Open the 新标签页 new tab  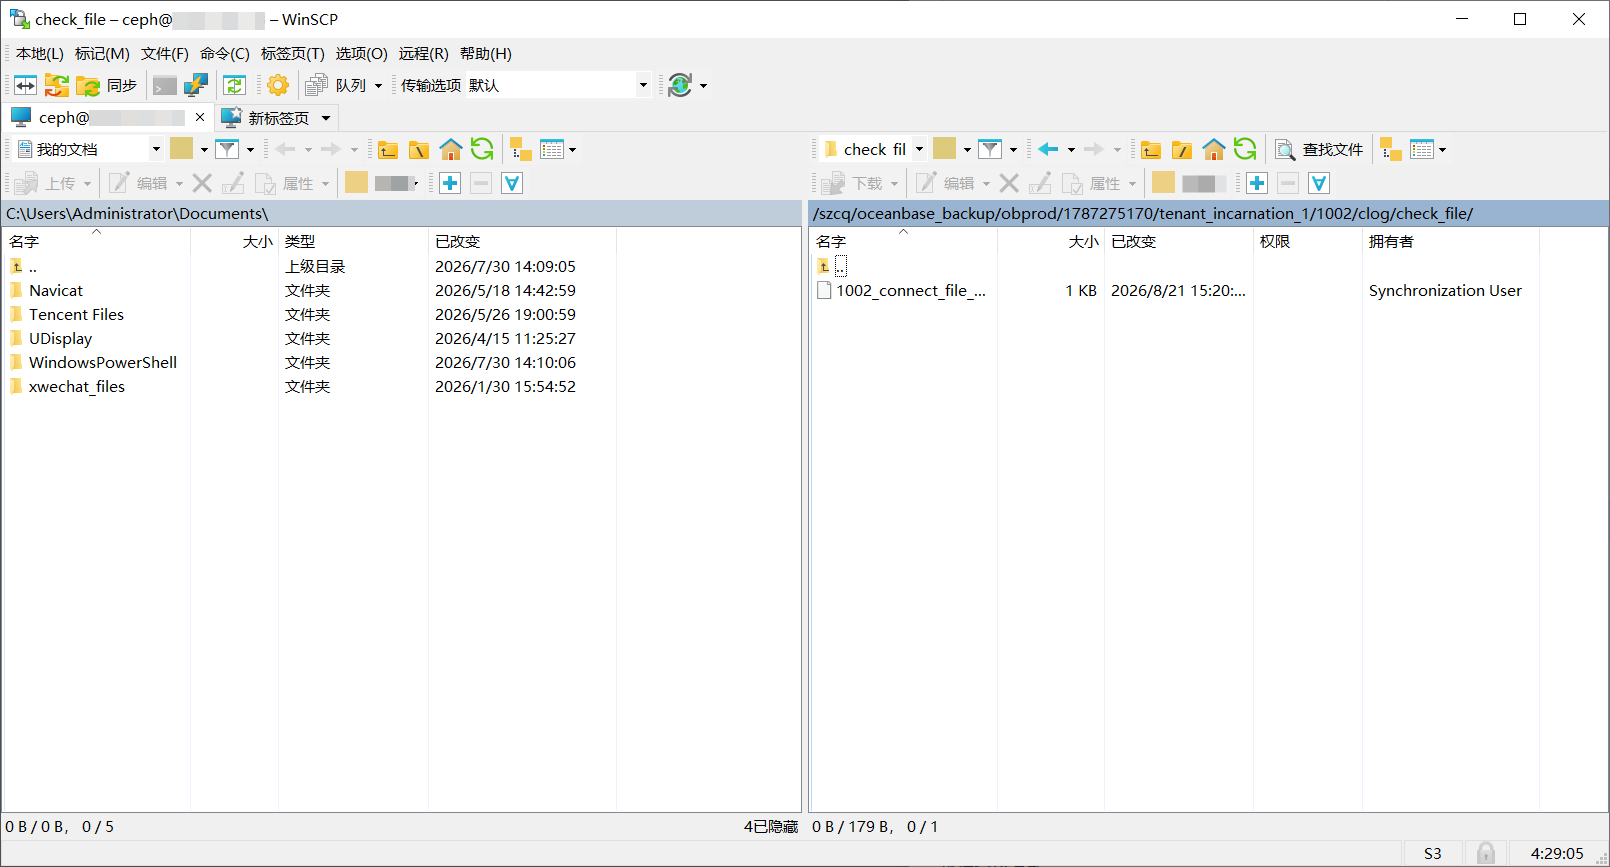(x=267, y=118)
